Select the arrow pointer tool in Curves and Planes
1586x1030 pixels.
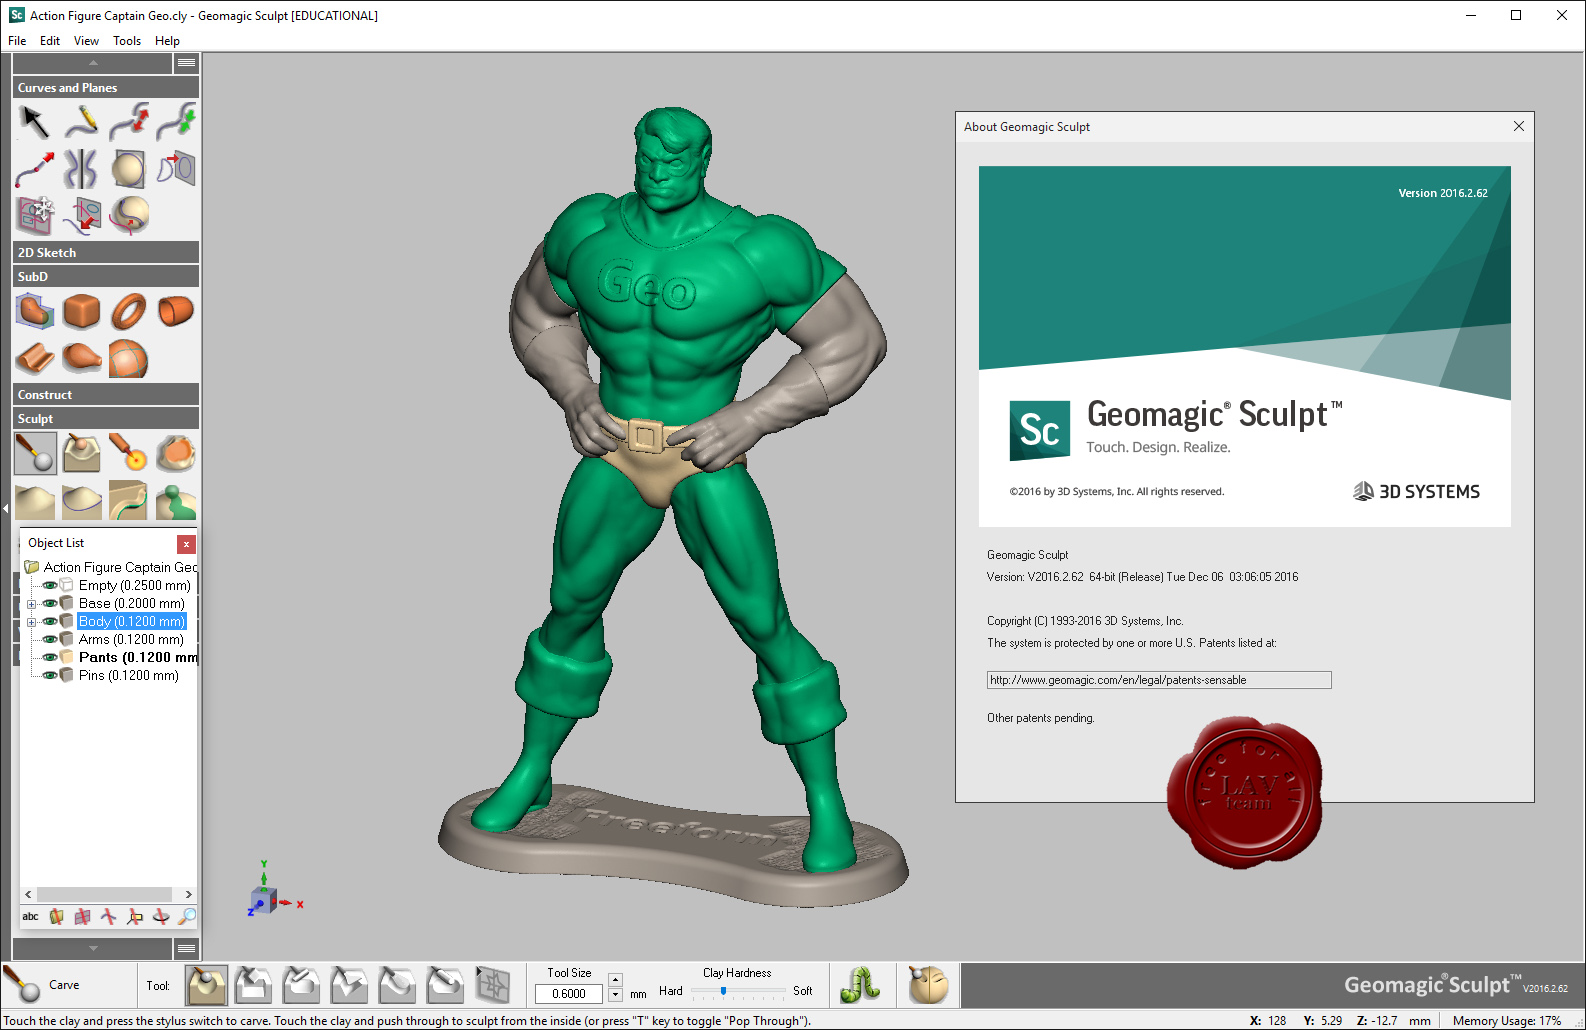35,122
